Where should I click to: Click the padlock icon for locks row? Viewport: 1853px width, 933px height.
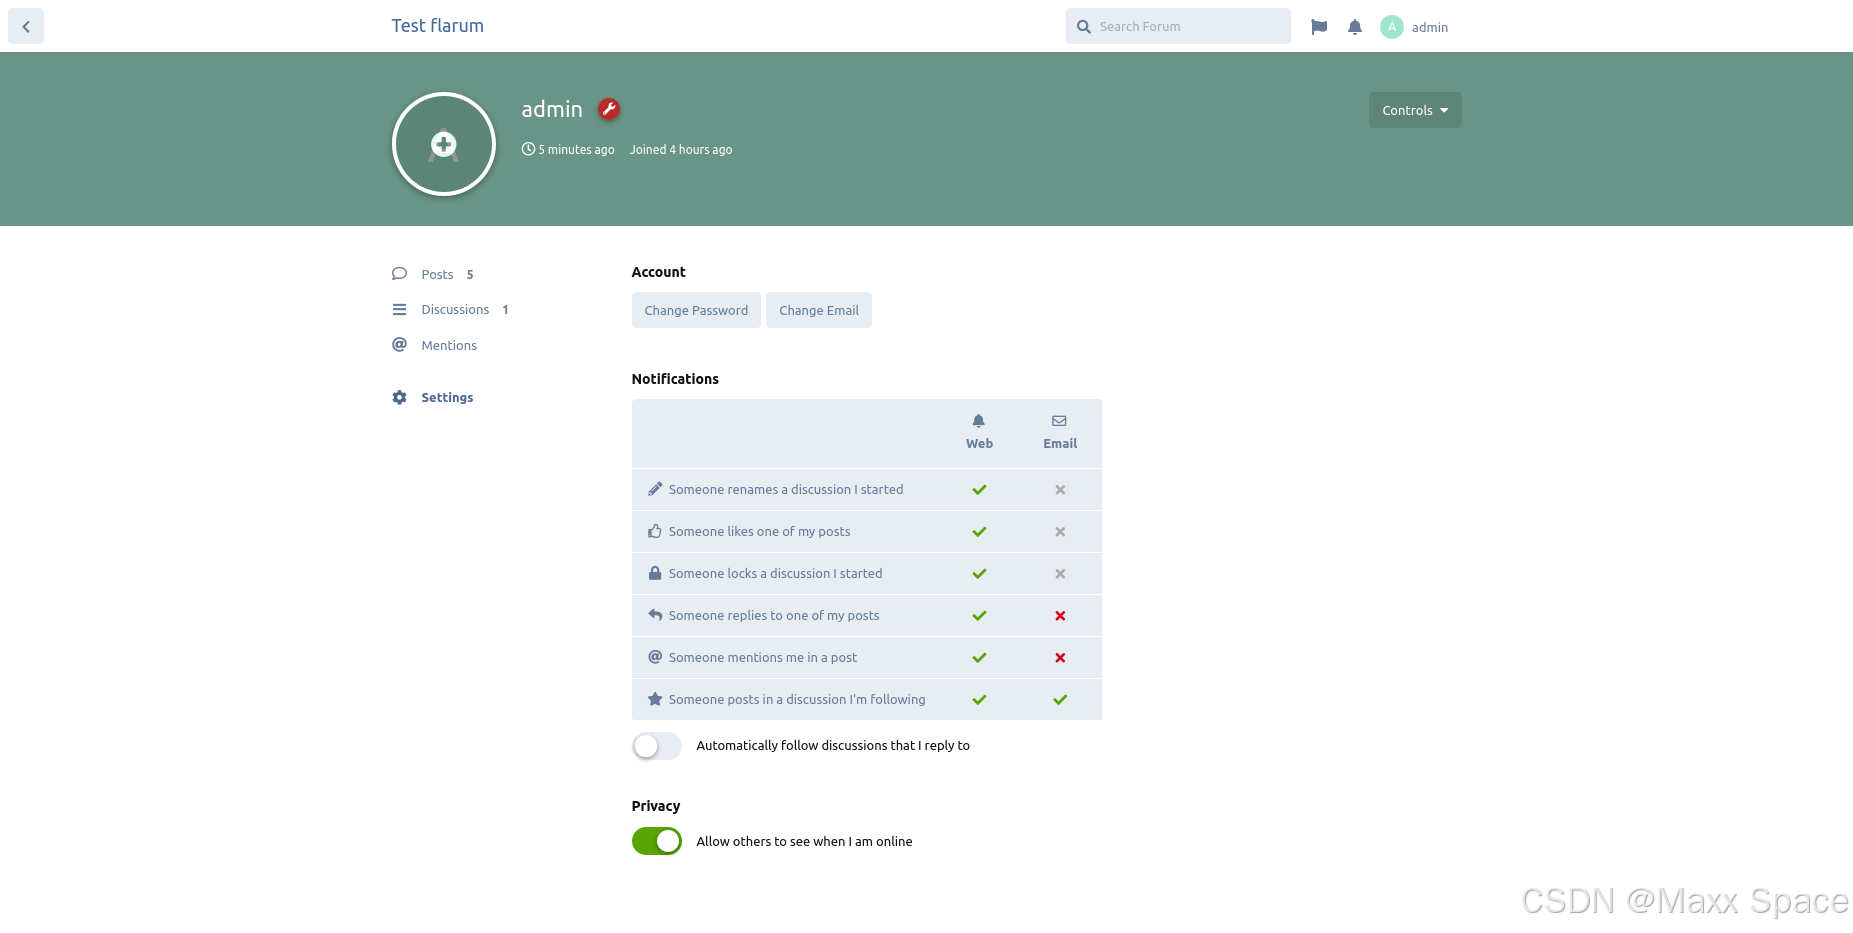[x=655, y=573]
